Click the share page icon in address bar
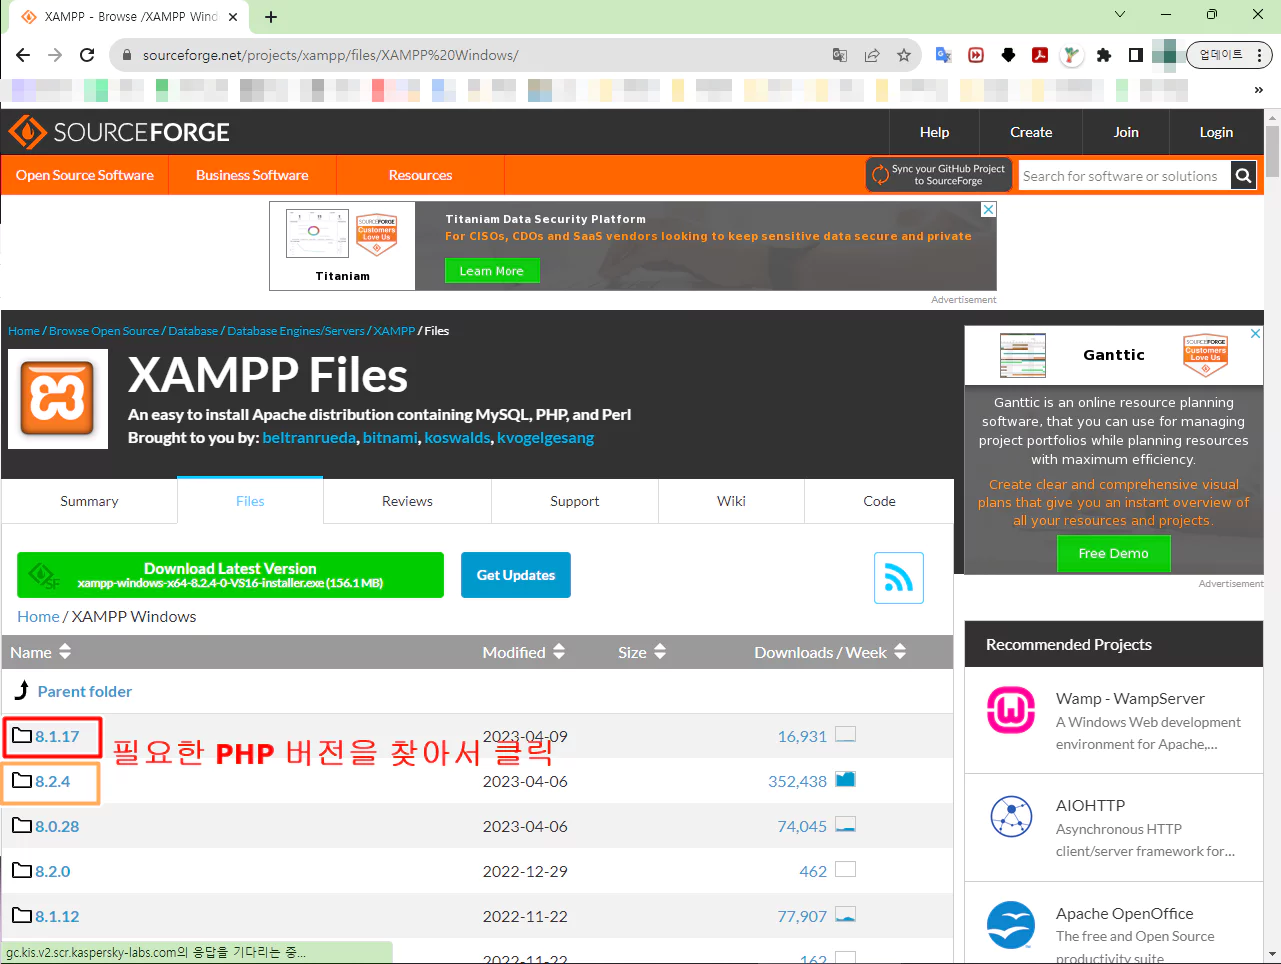 click(872, 55)
